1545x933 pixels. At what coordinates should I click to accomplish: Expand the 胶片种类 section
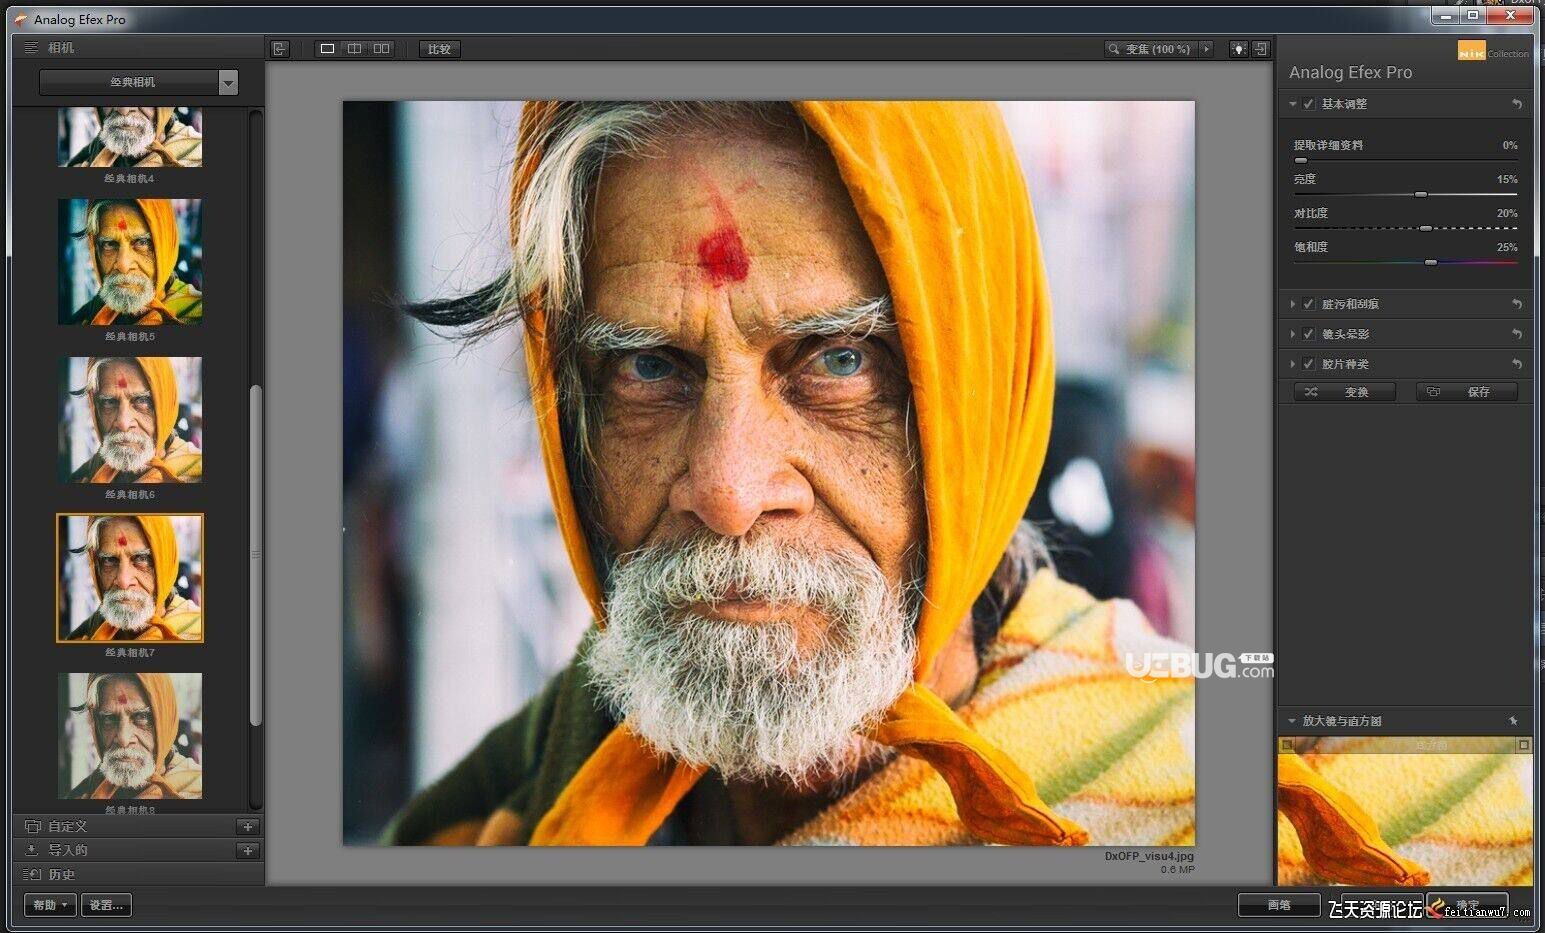(1293, 364)
